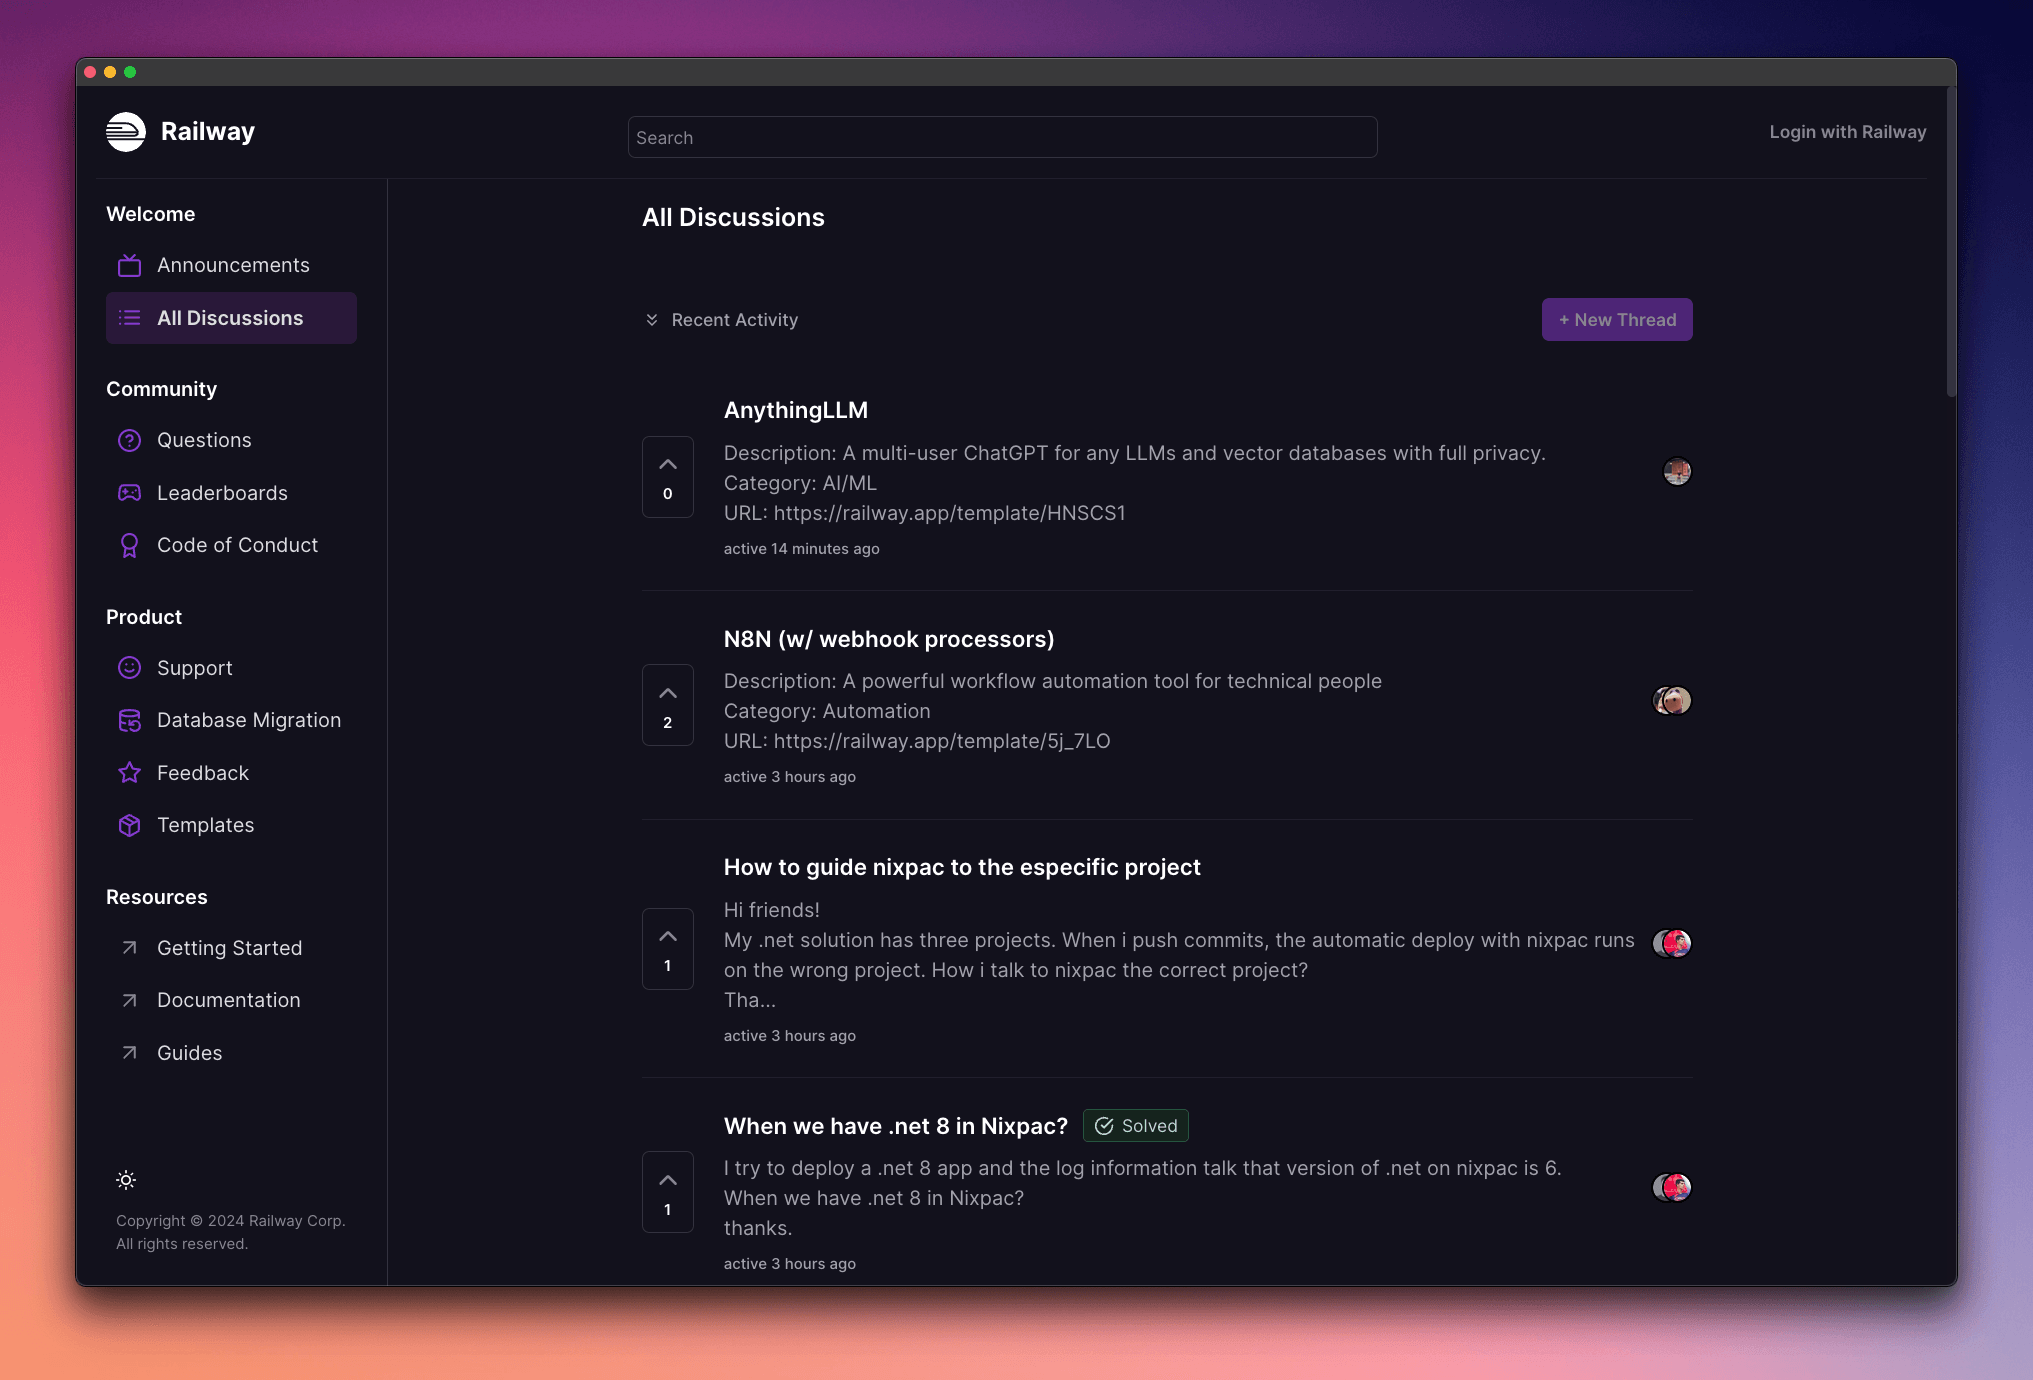Click the New Thread button
Image resolution: width=2033 pixels, height=1380 pixels.
(1617, 319)
